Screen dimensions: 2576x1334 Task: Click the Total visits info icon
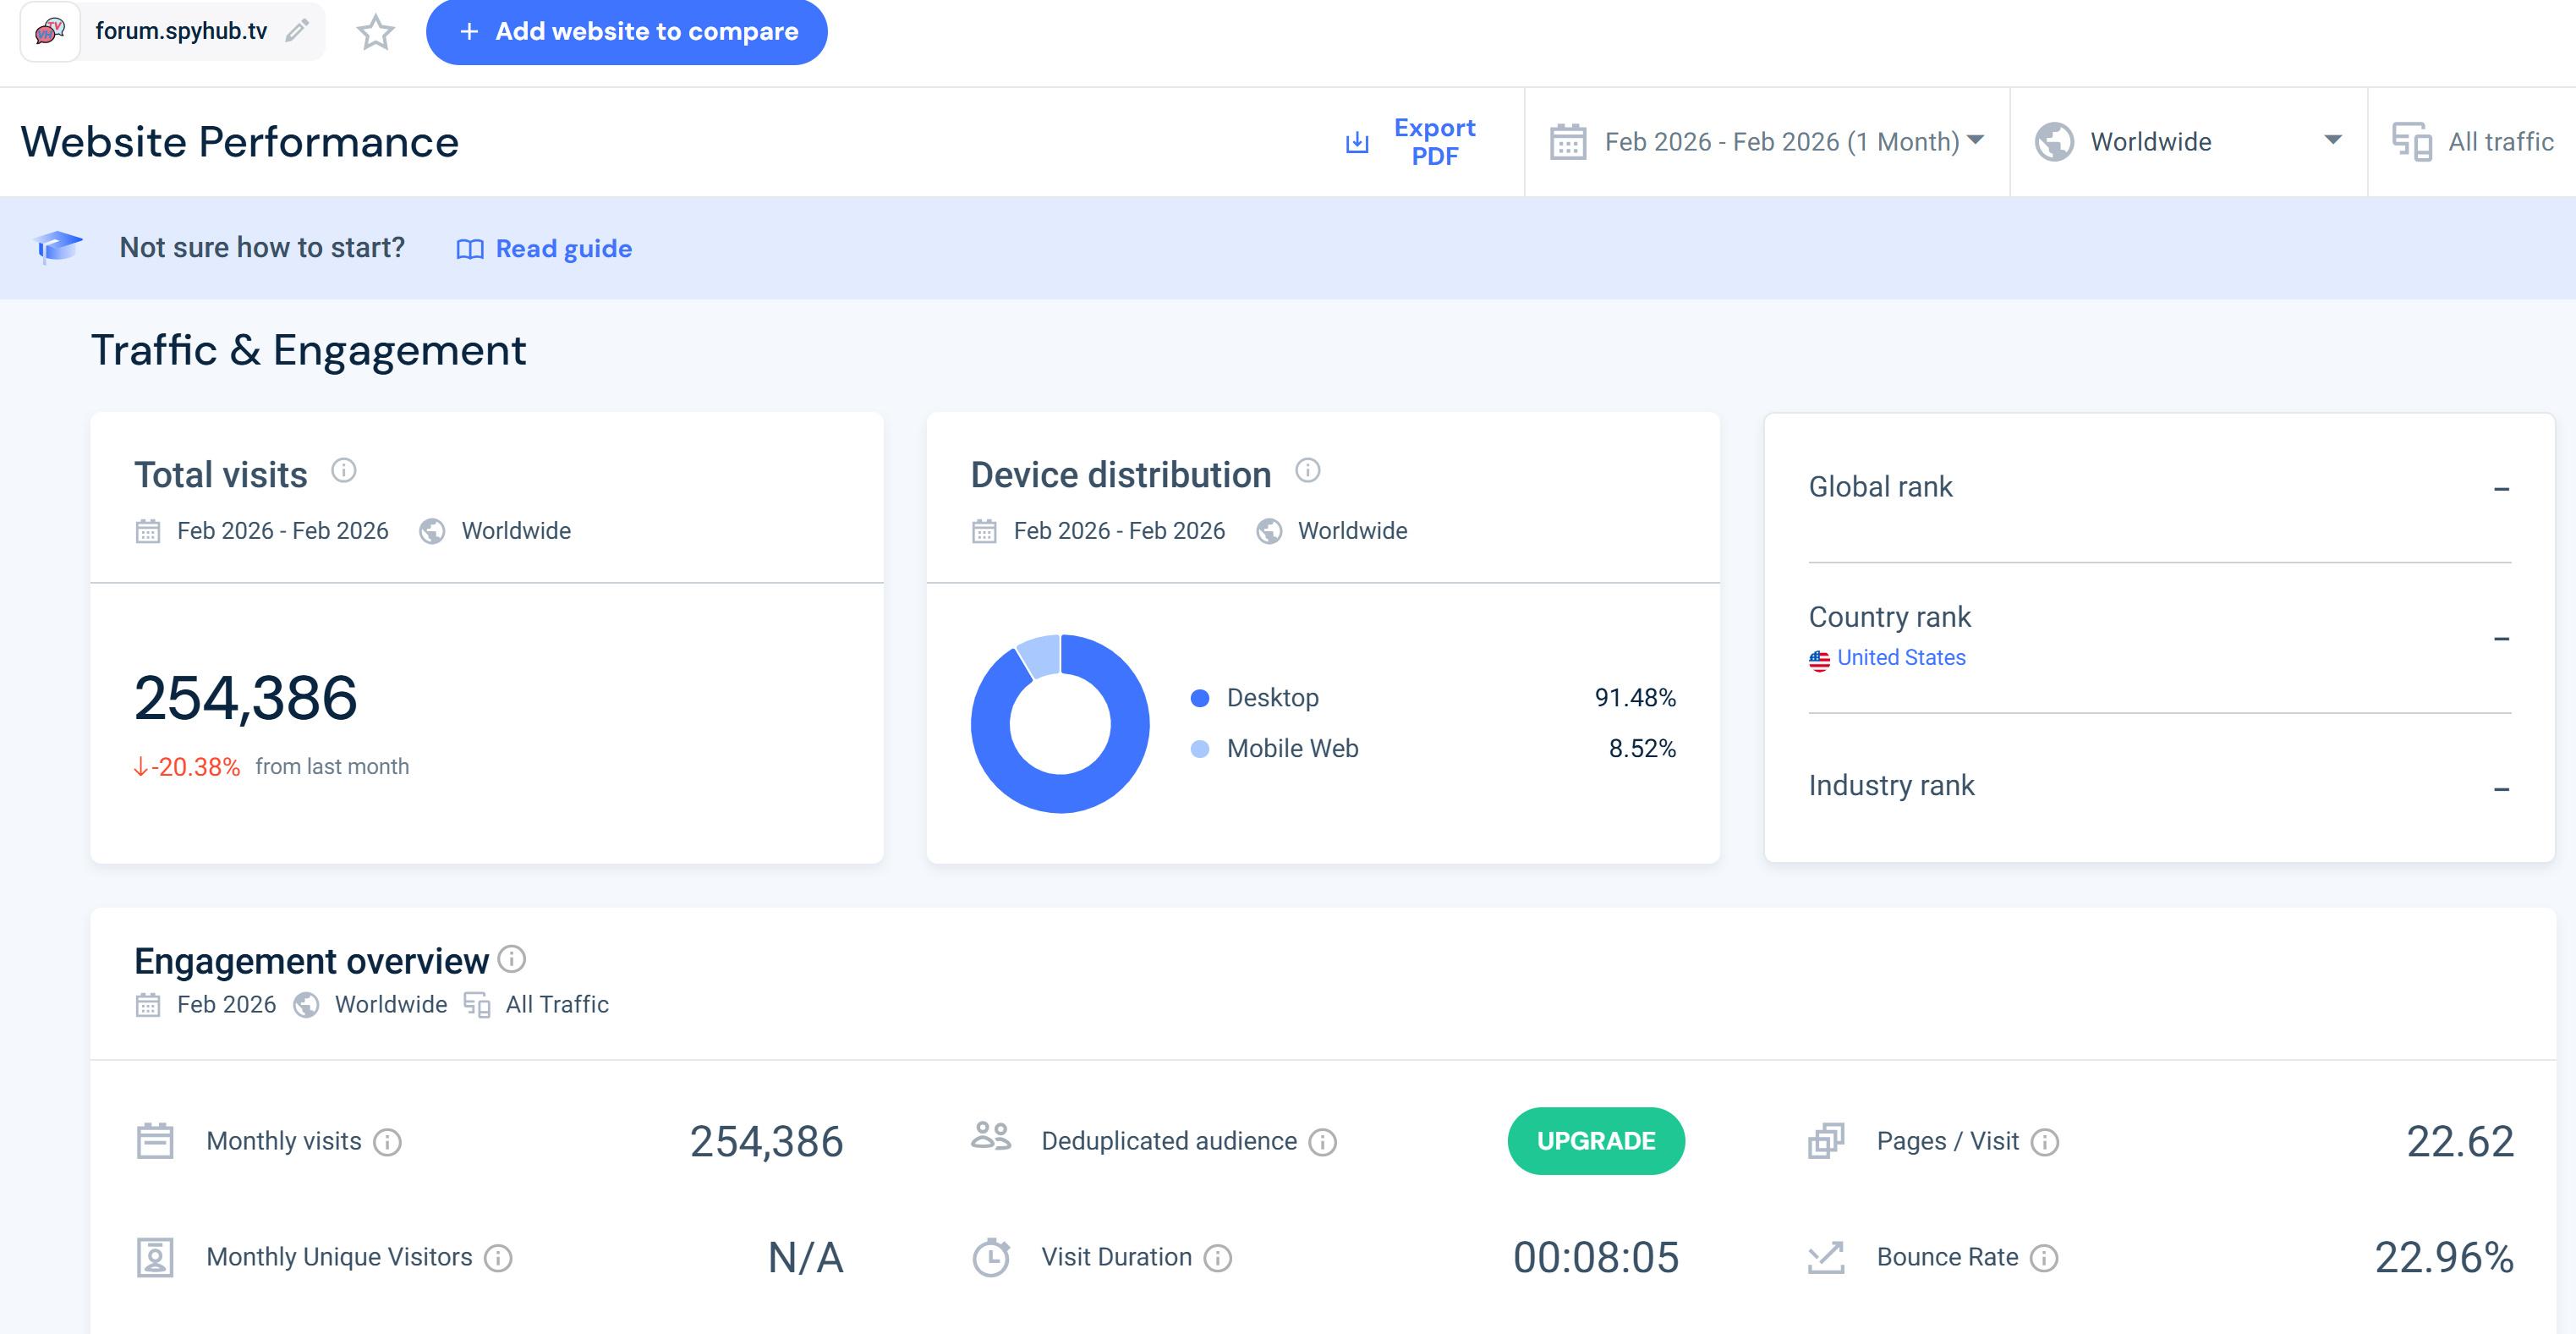343,470
